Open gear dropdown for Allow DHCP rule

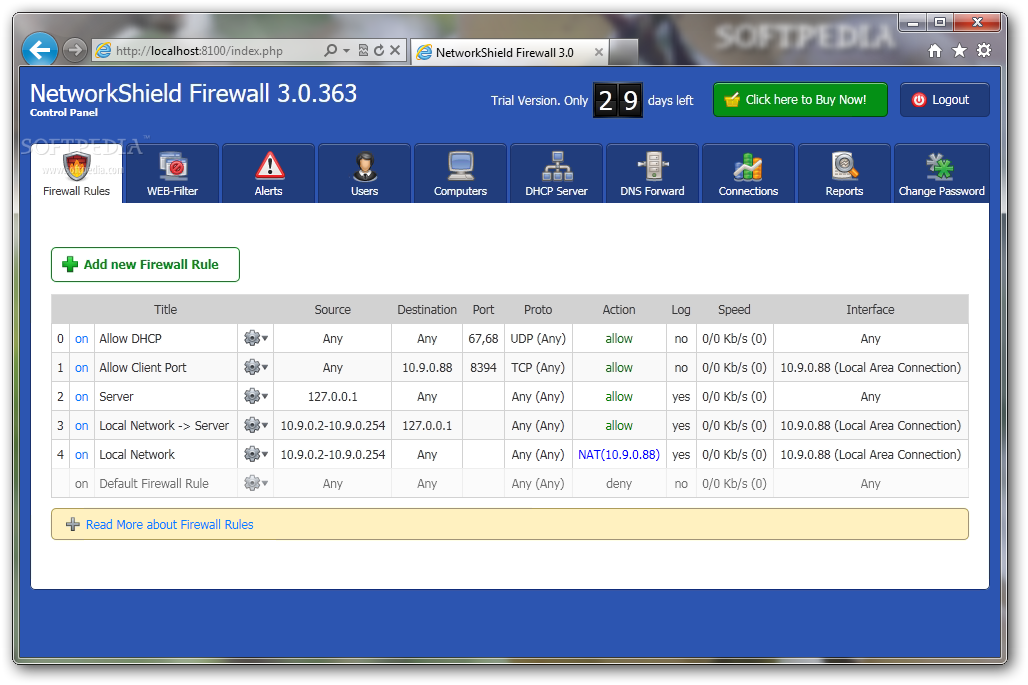coord(256,339)
